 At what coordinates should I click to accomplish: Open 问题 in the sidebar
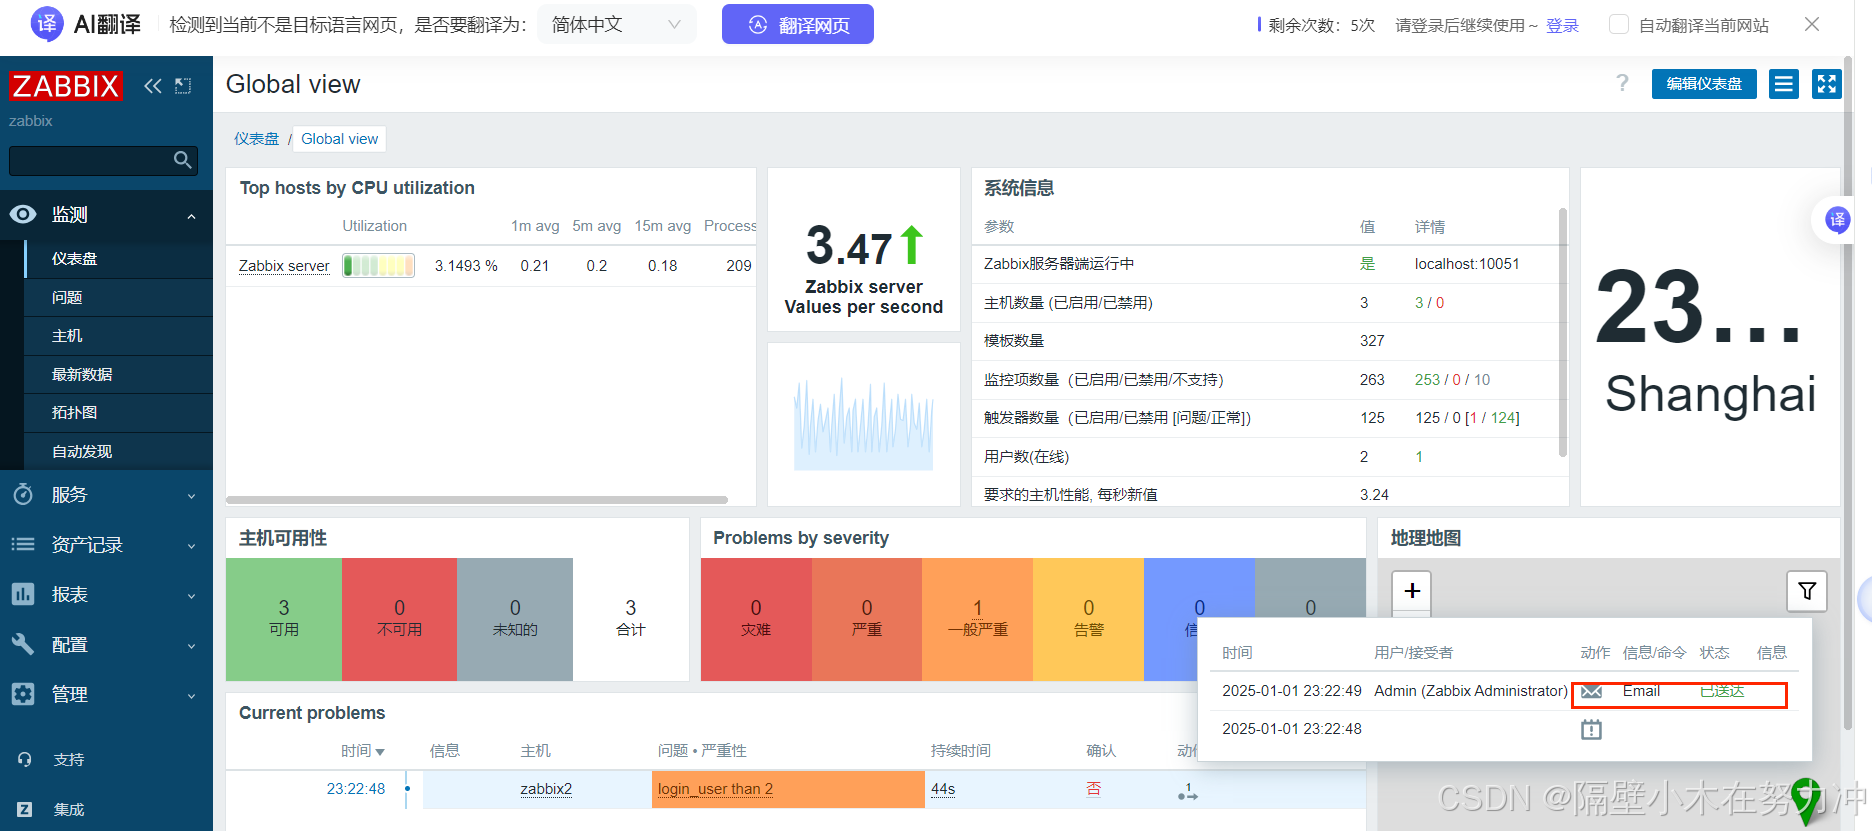tap(67, 297)
